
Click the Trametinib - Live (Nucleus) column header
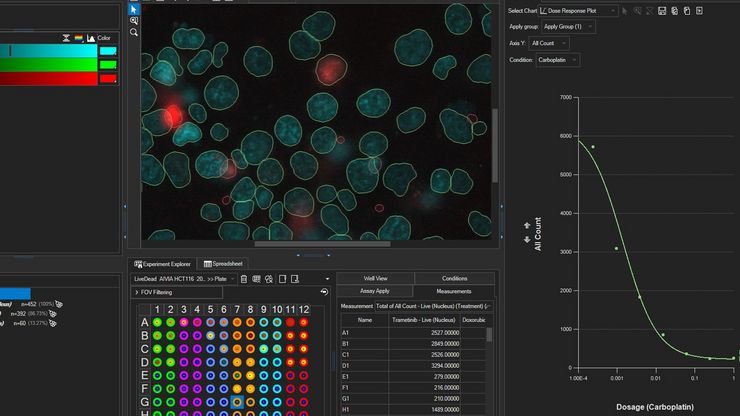pyautogui.click(x=424, y=320)
